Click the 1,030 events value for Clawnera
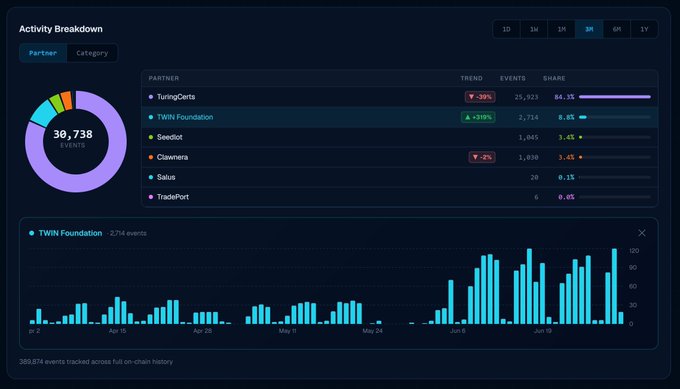The width and height of the screenshot is (680, 389). click(528, 157)
